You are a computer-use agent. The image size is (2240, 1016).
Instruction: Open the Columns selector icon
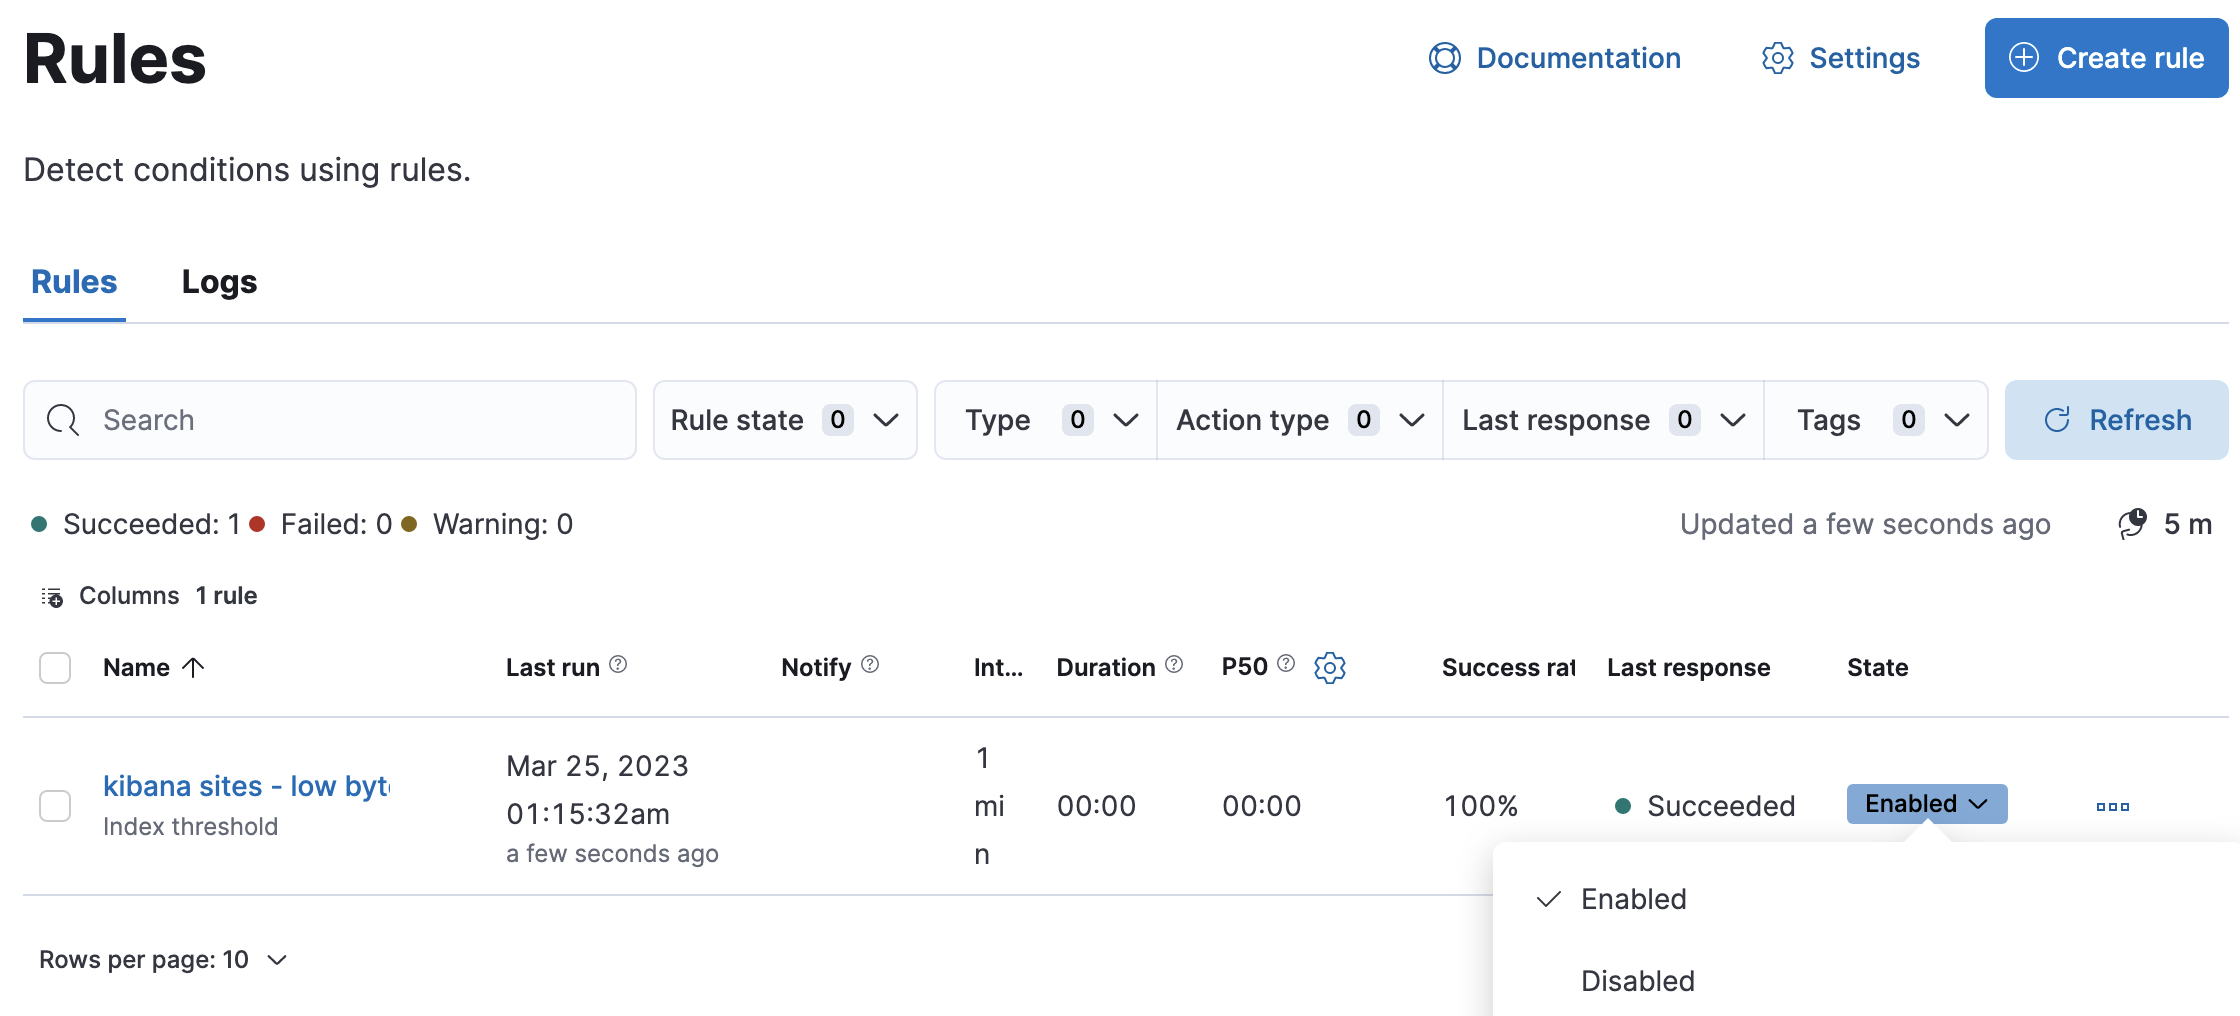click(52, 595)
